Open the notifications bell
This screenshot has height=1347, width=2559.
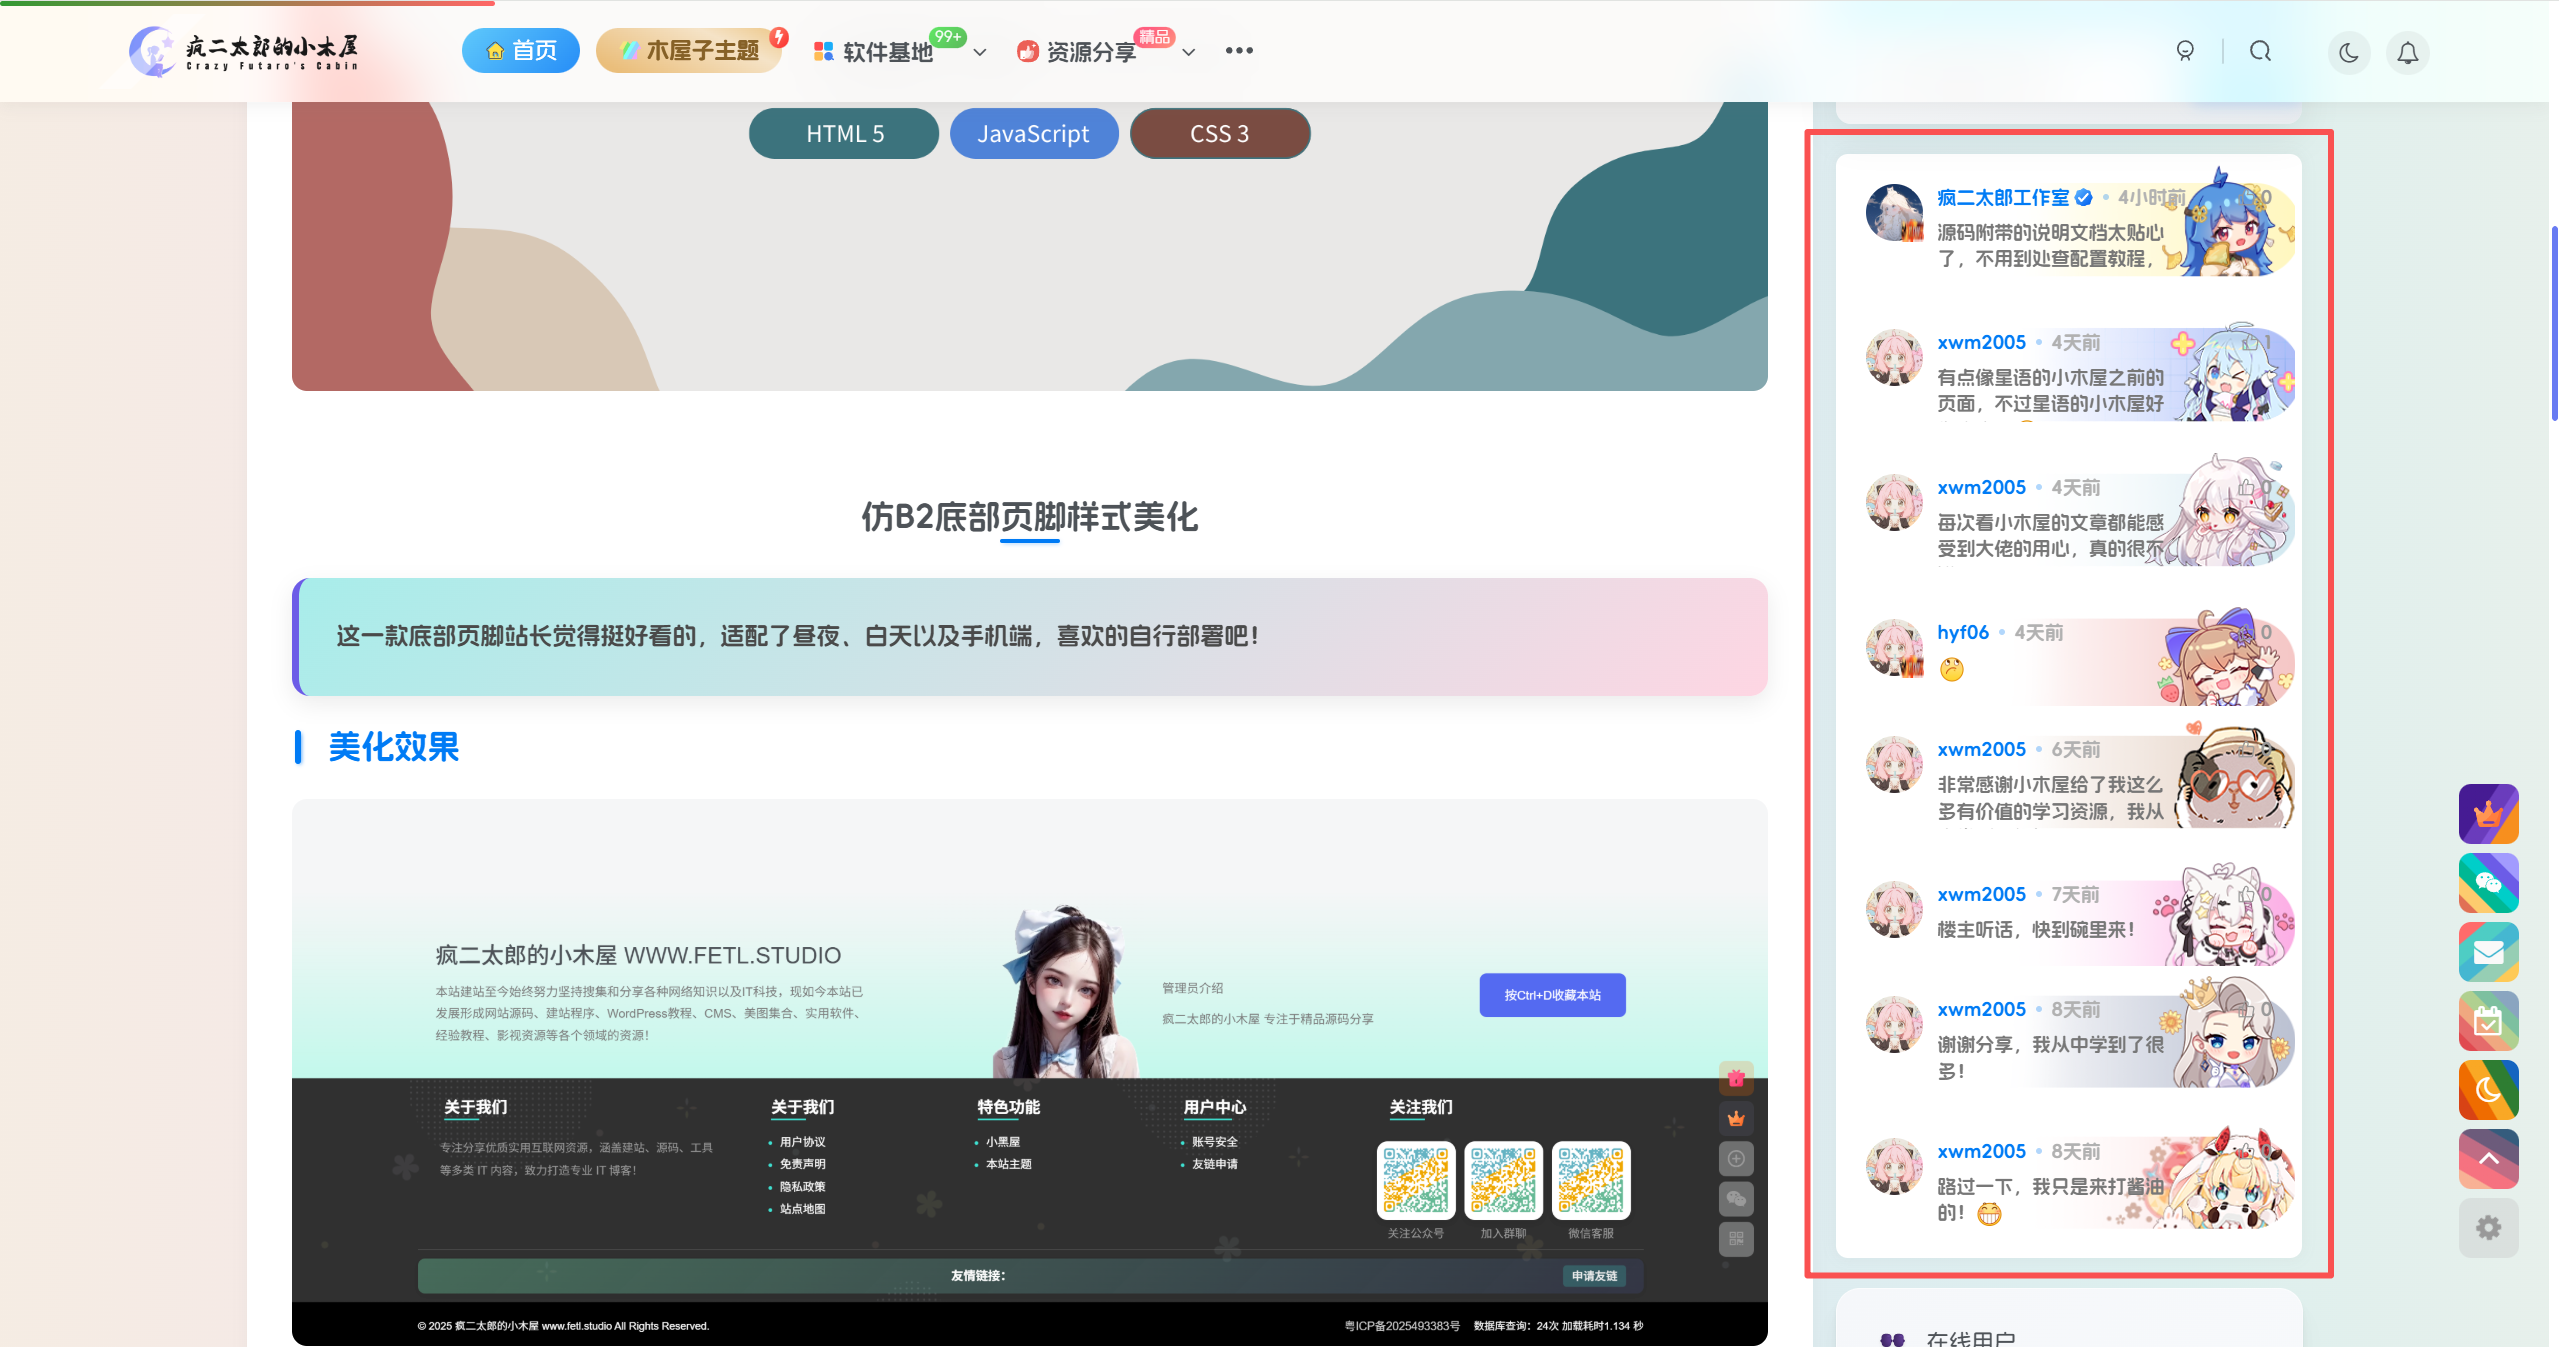coord(2407,51)
